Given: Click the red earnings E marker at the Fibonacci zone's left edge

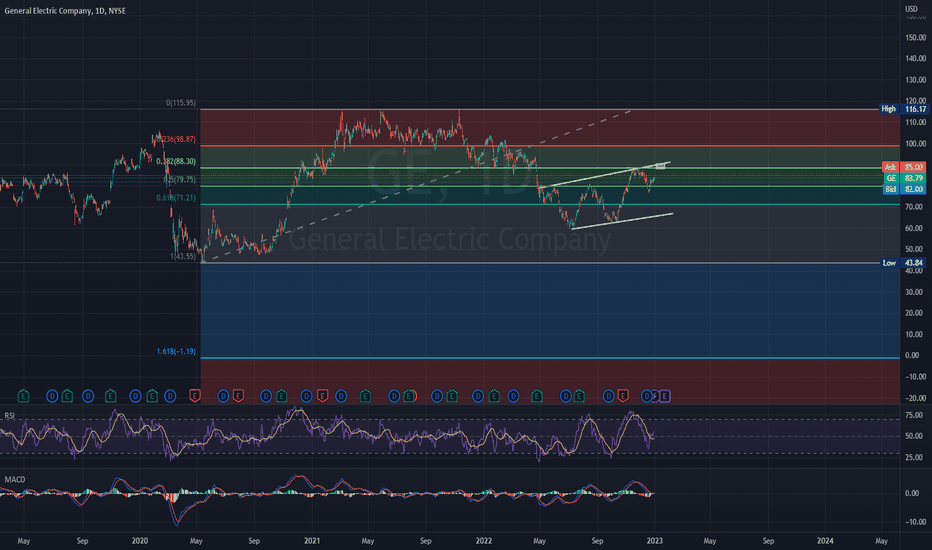Looking at the screenshot, I should point(194,396).
